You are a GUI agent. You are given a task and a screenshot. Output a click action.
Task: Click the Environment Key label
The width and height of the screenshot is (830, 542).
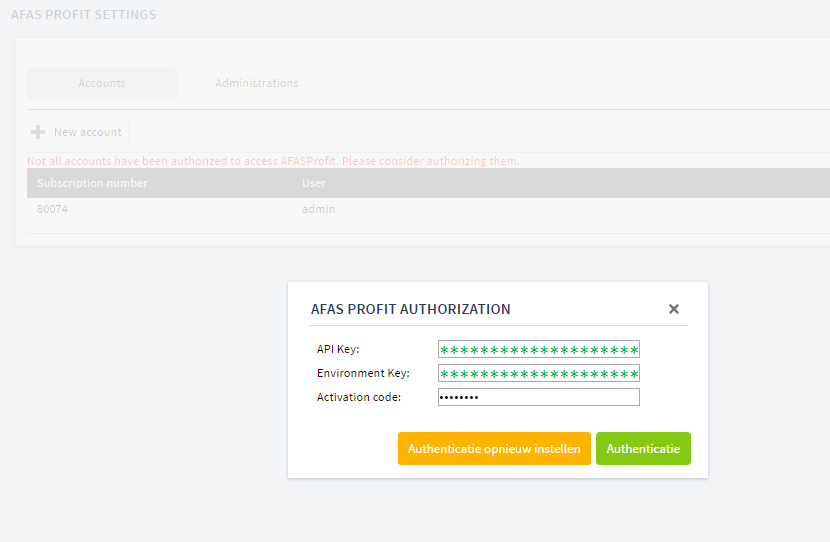click(x=364, y=373)
